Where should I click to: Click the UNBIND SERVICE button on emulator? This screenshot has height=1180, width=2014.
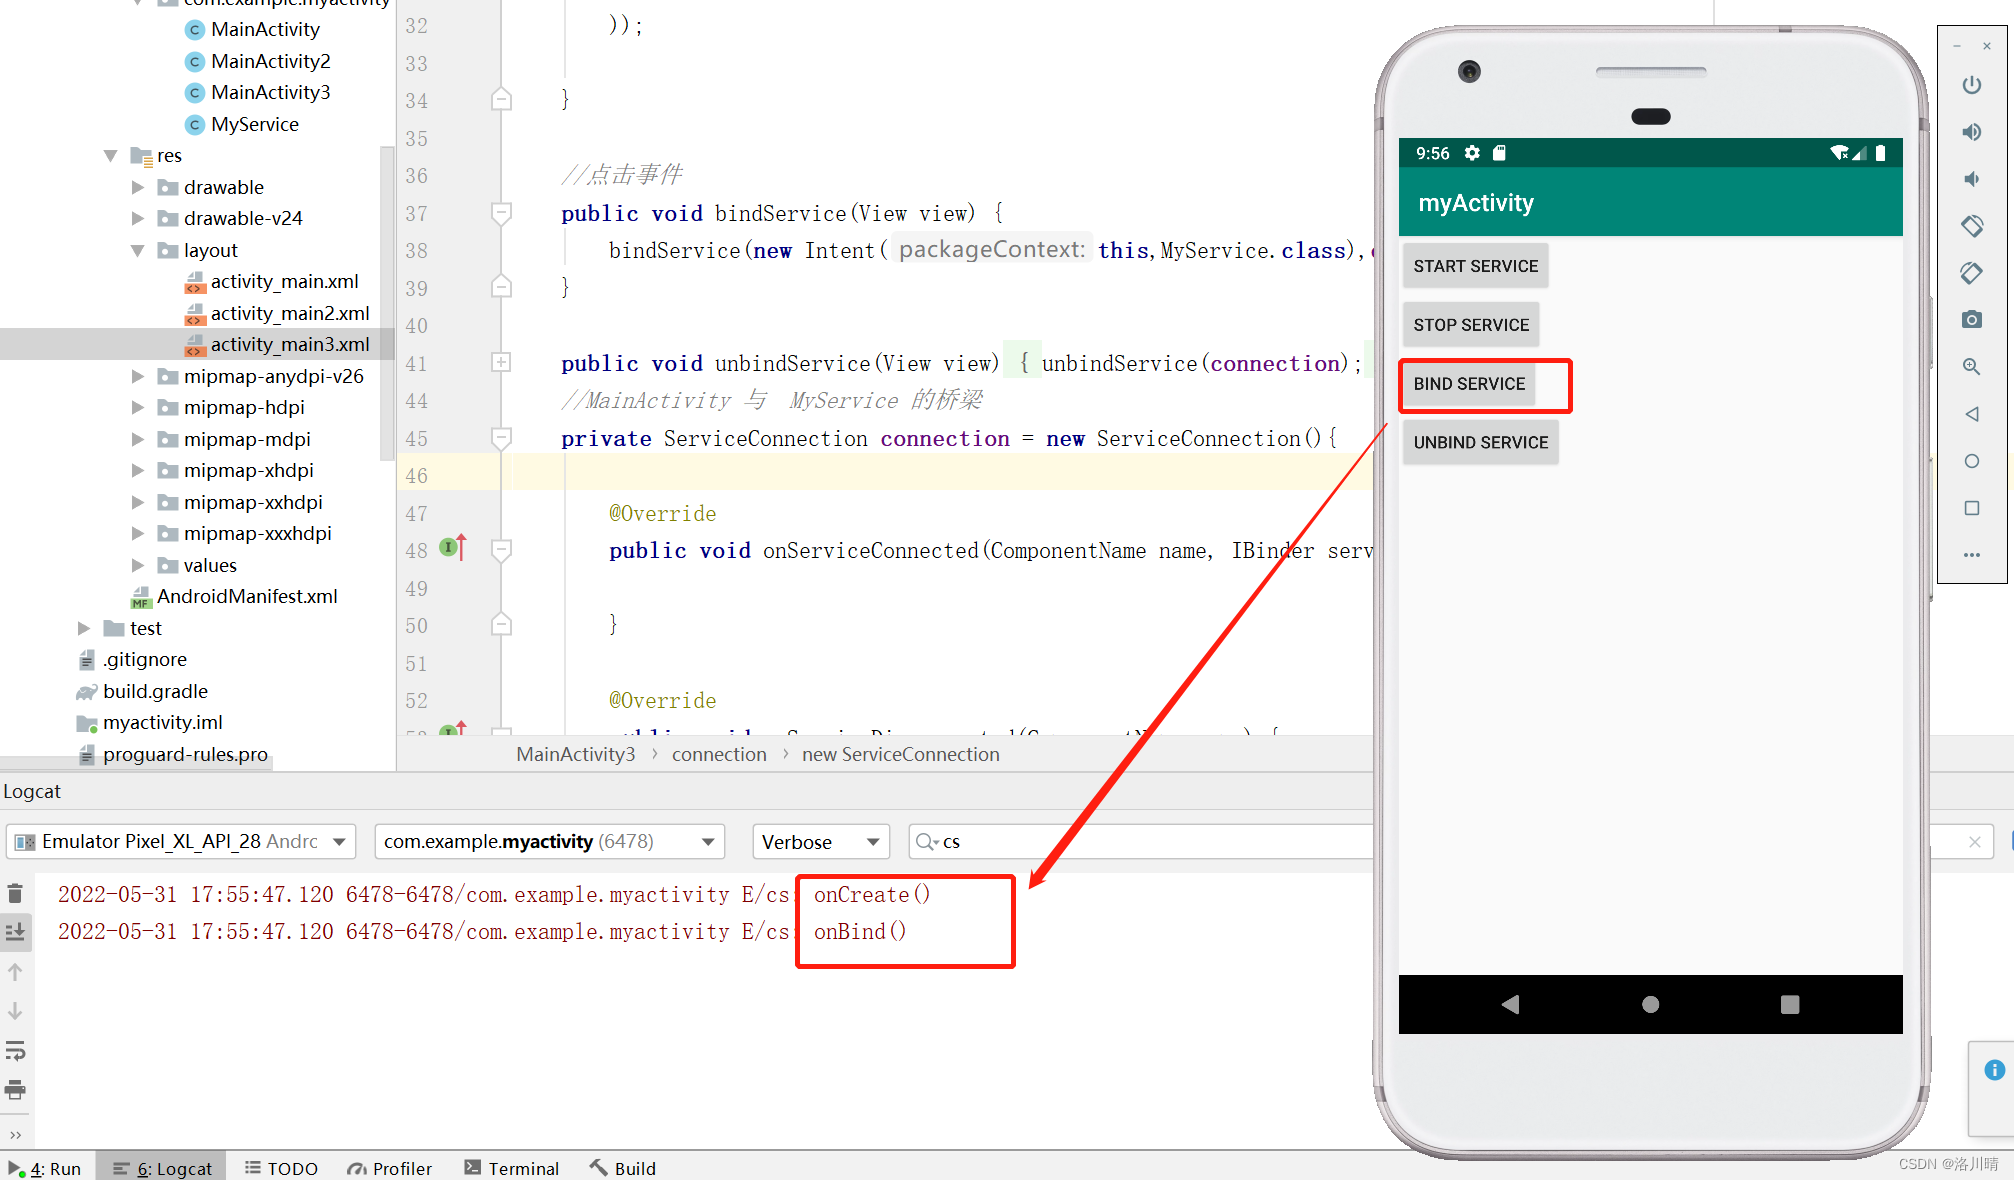[x=1480, y=442]
